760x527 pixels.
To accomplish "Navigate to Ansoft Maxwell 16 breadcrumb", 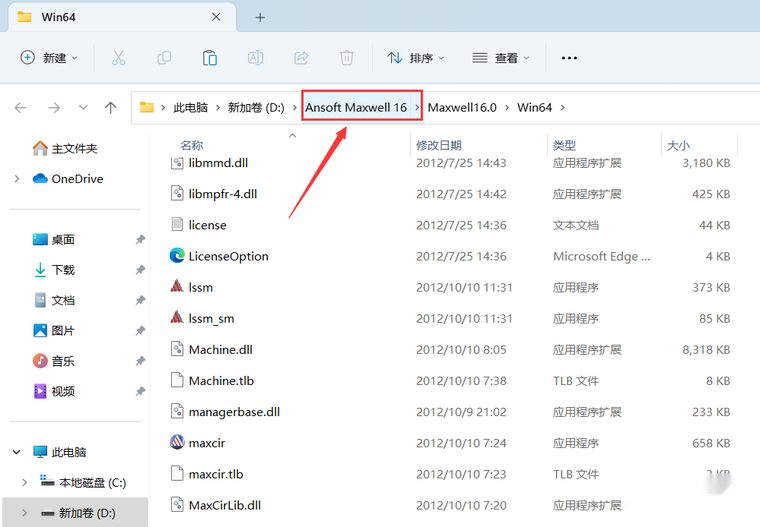I will point(356,108).
